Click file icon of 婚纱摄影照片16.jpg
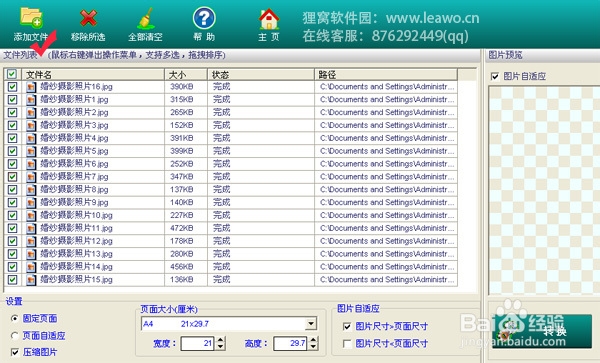This screenshot has width=600, height=363. [x=31, y=87]
